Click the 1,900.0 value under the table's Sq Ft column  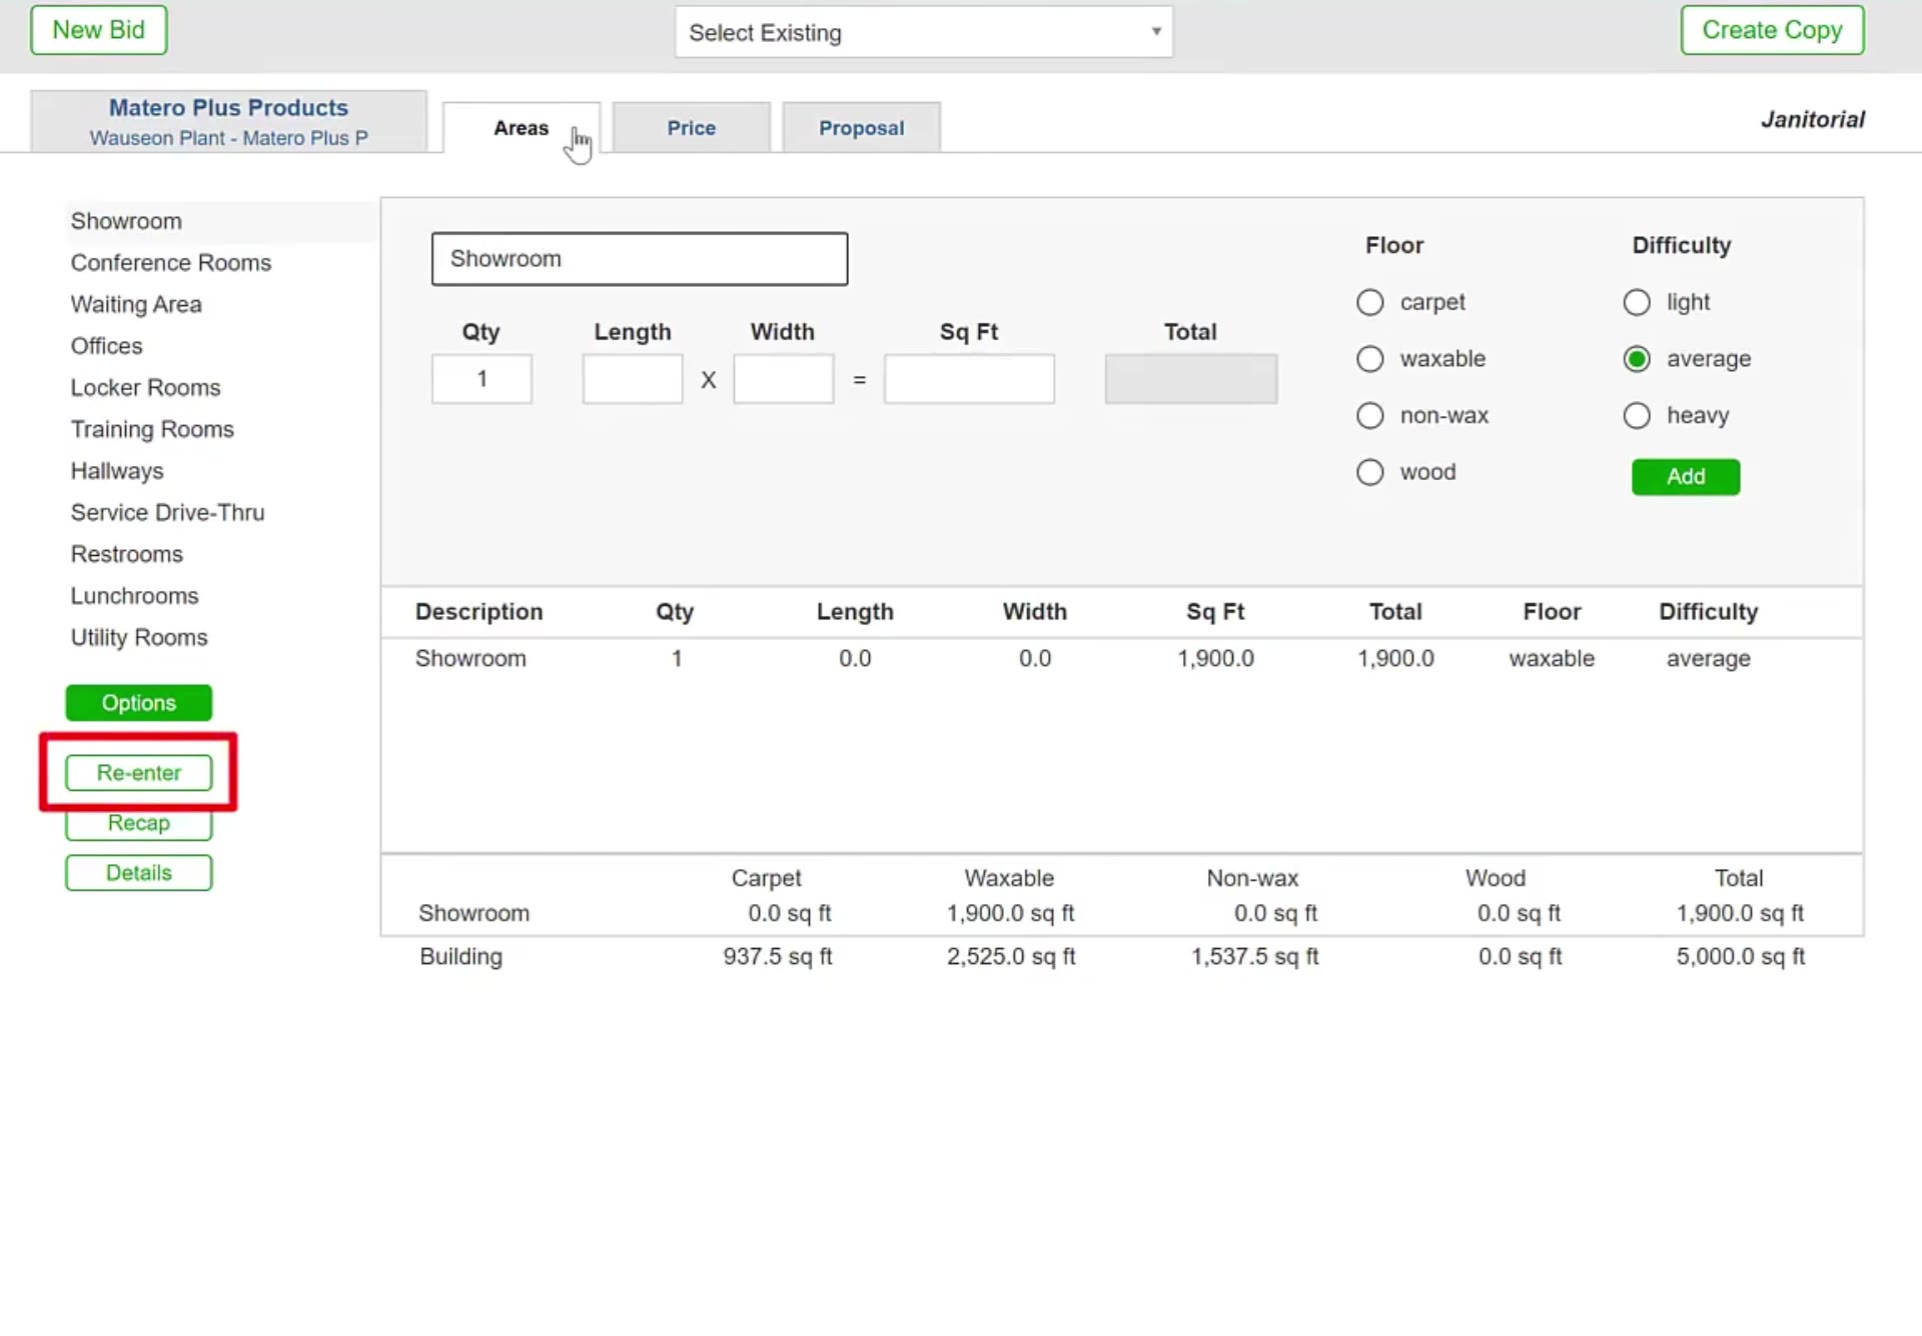[x=1215, y=659]
